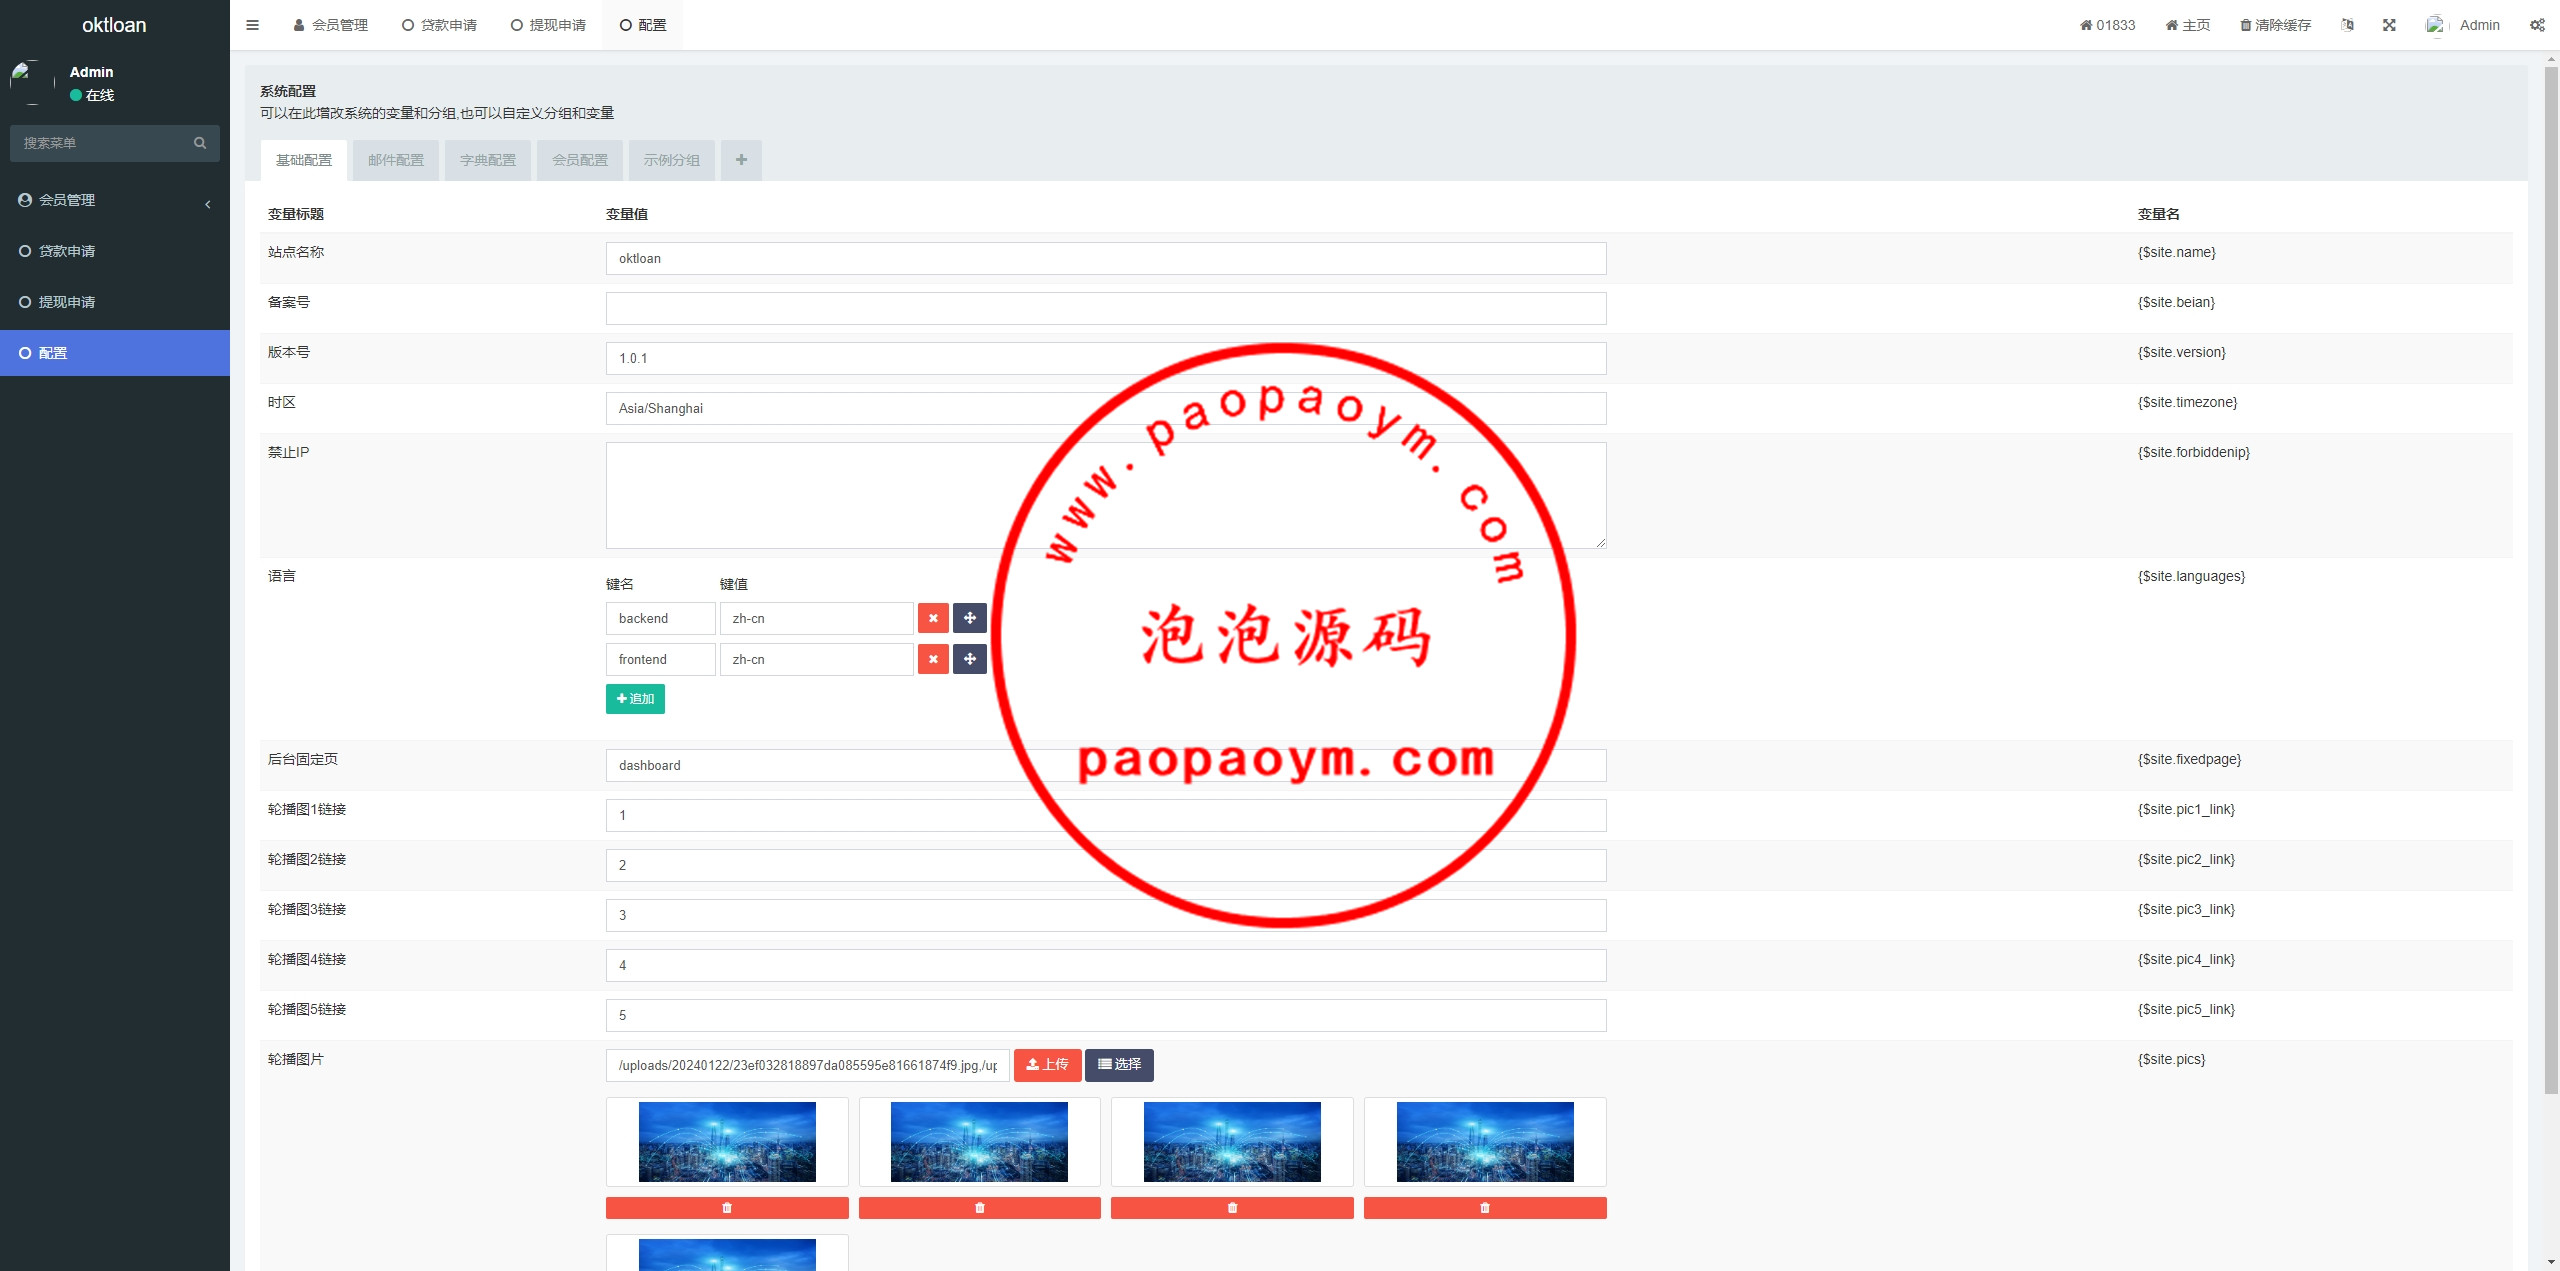Click the move handle on frontend row
The width and height of the screenshot is (2560, 1271).
(970, 659)
